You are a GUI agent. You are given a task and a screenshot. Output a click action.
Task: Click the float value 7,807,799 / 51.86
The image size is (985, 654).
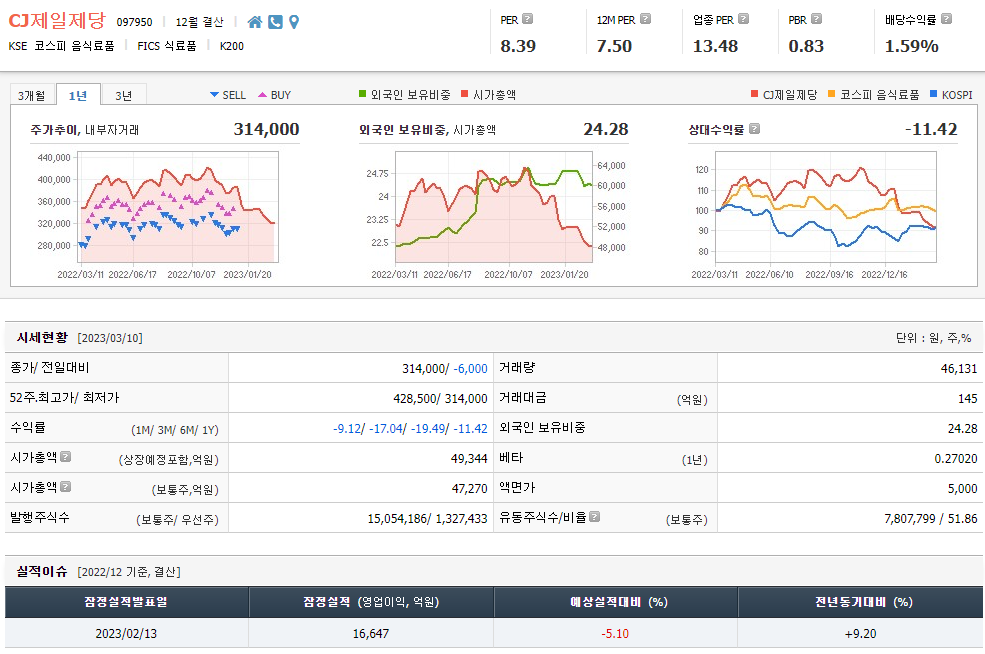tap(931, 518)
